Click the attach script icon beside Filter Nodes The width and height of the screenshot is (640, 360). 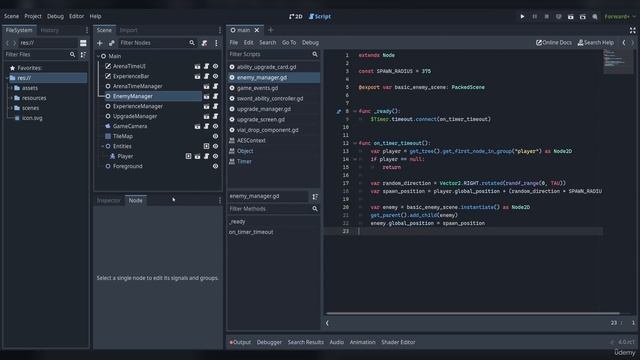click(x=204, y=43)
